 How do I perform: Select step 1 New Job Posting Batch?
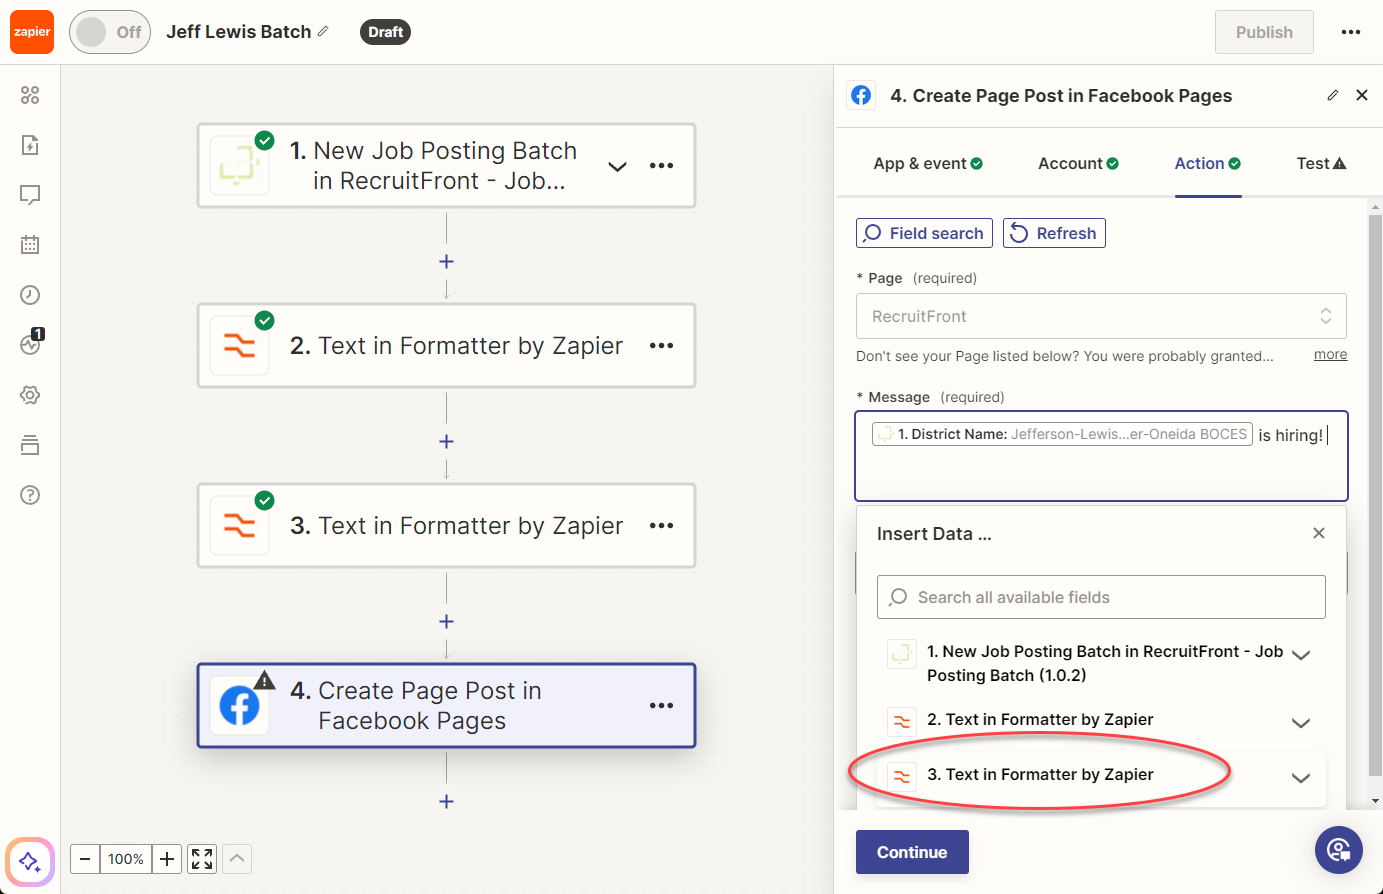tap(446, 166)
